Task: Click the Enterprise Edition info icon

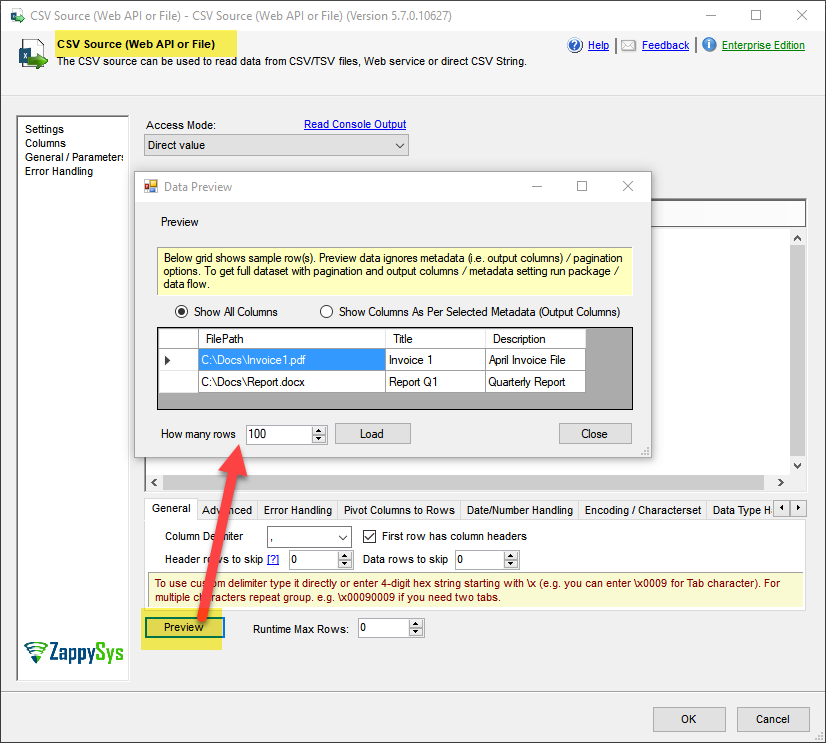Action: pyautogui.click(x=709, y=45)
